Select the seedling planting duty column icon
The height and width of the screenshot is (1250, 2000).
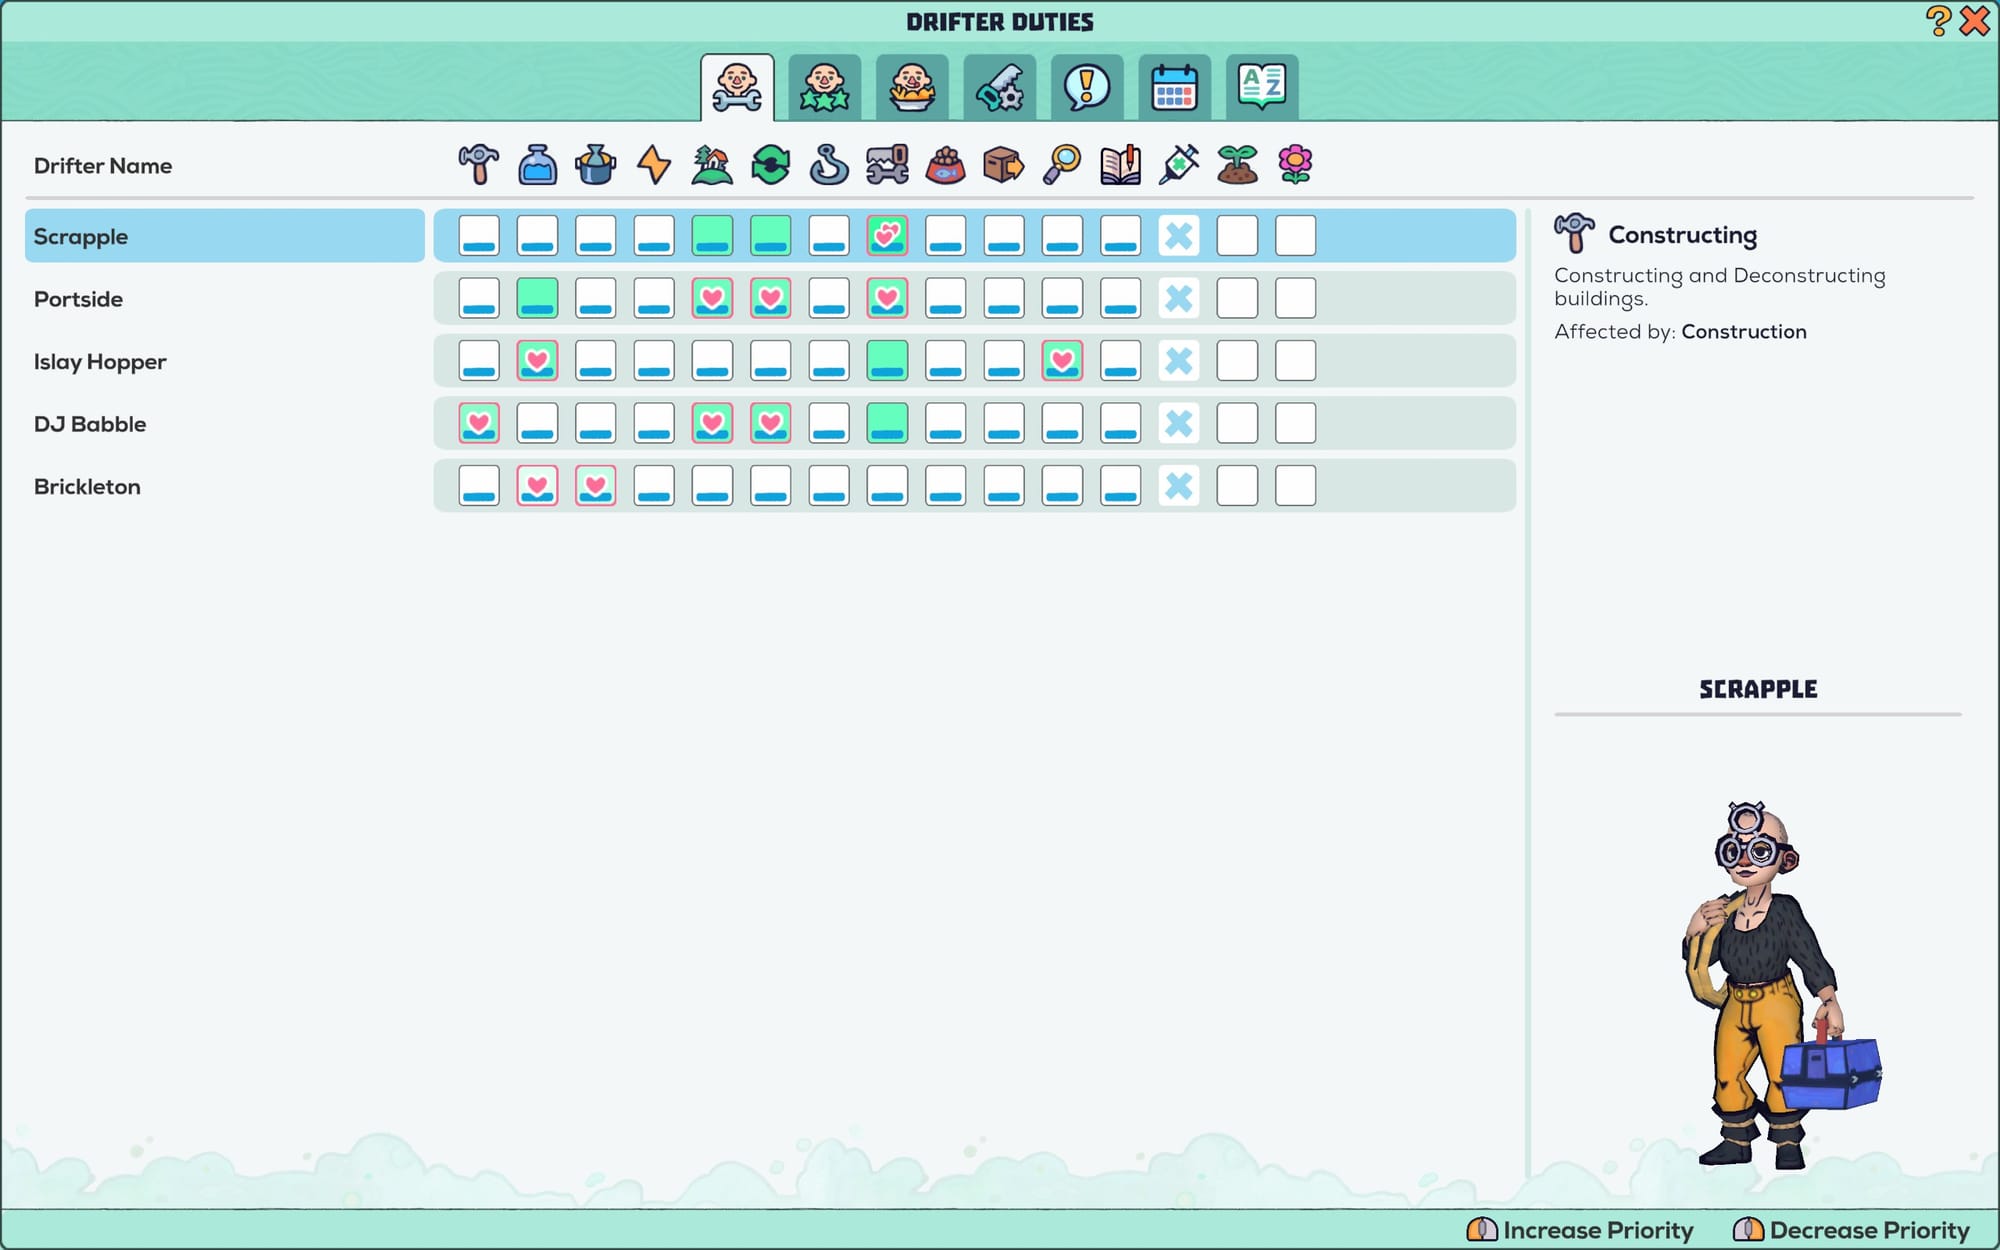click(x=1237, y=165)
